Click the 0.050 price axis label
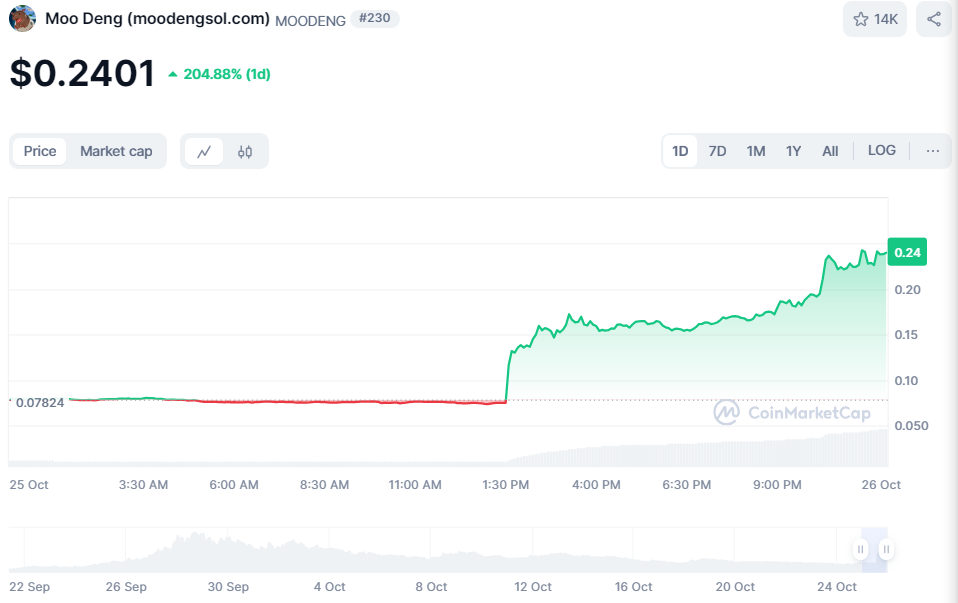This screenshot has width=958, height=603. point(911,426)
